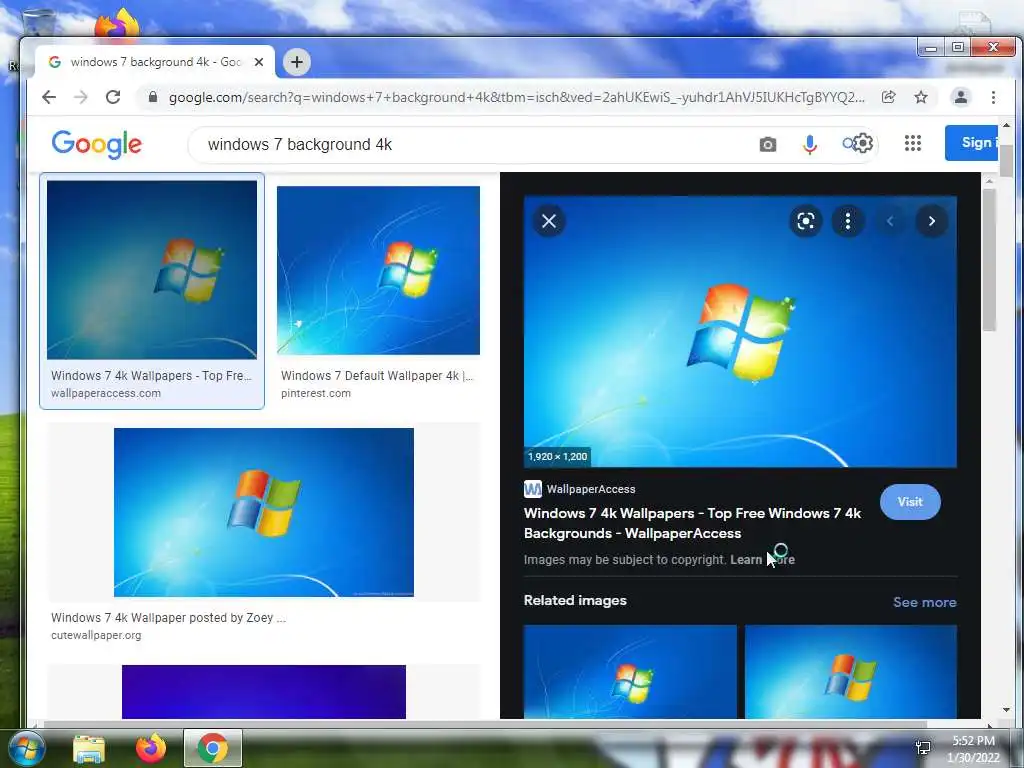This screenshot has width=1024, height=768.
Task: Launch Firefox from the taskbar
Action: [151, 748]
